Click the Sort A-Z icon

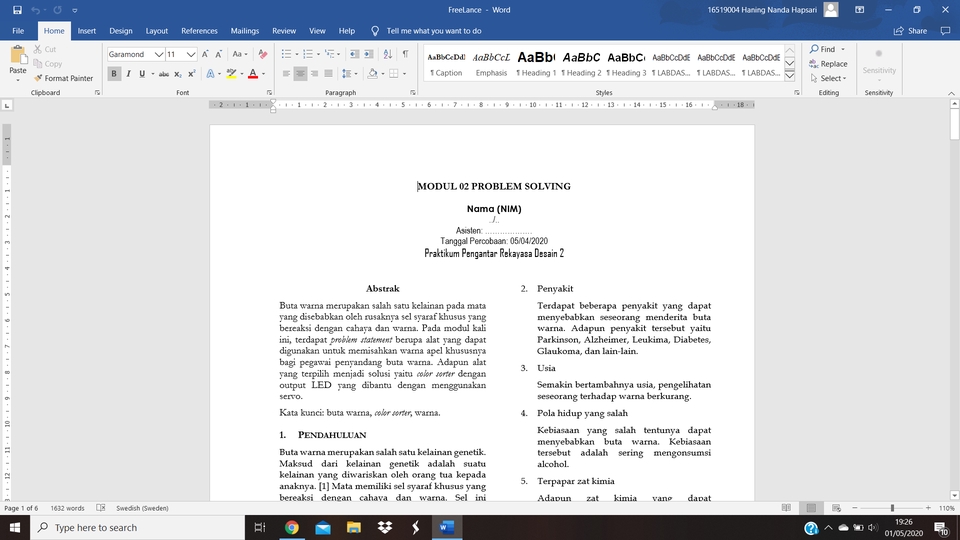click(388, 54)
